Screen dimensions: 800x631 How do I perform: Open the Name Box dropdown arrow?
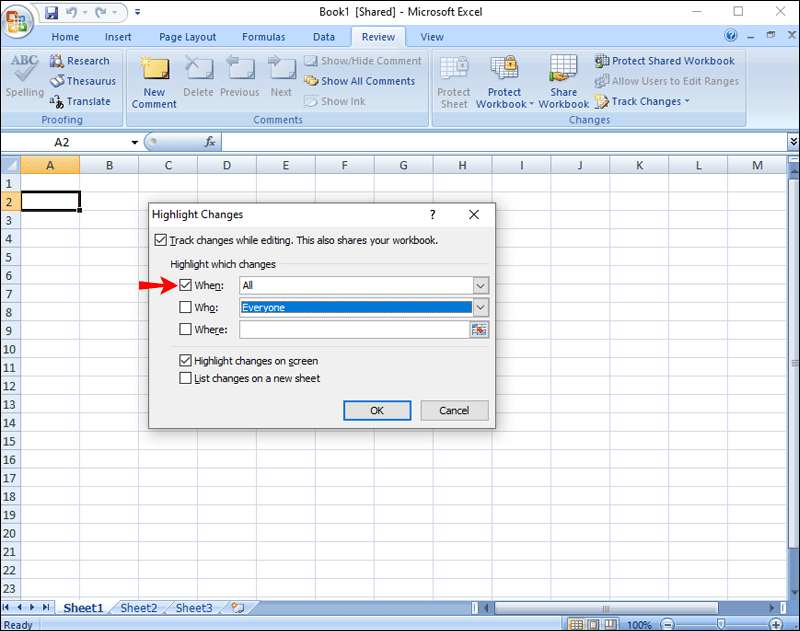pyautogui.click(x=135, y=142)
